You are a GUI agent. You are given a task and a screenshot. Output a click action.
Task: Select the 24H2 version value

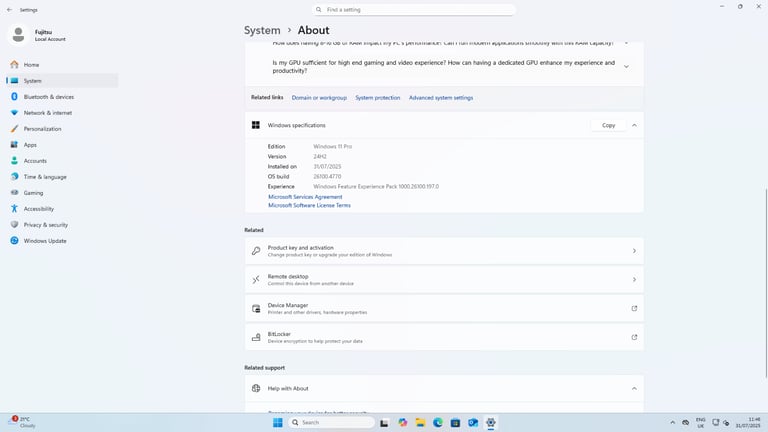320,157
